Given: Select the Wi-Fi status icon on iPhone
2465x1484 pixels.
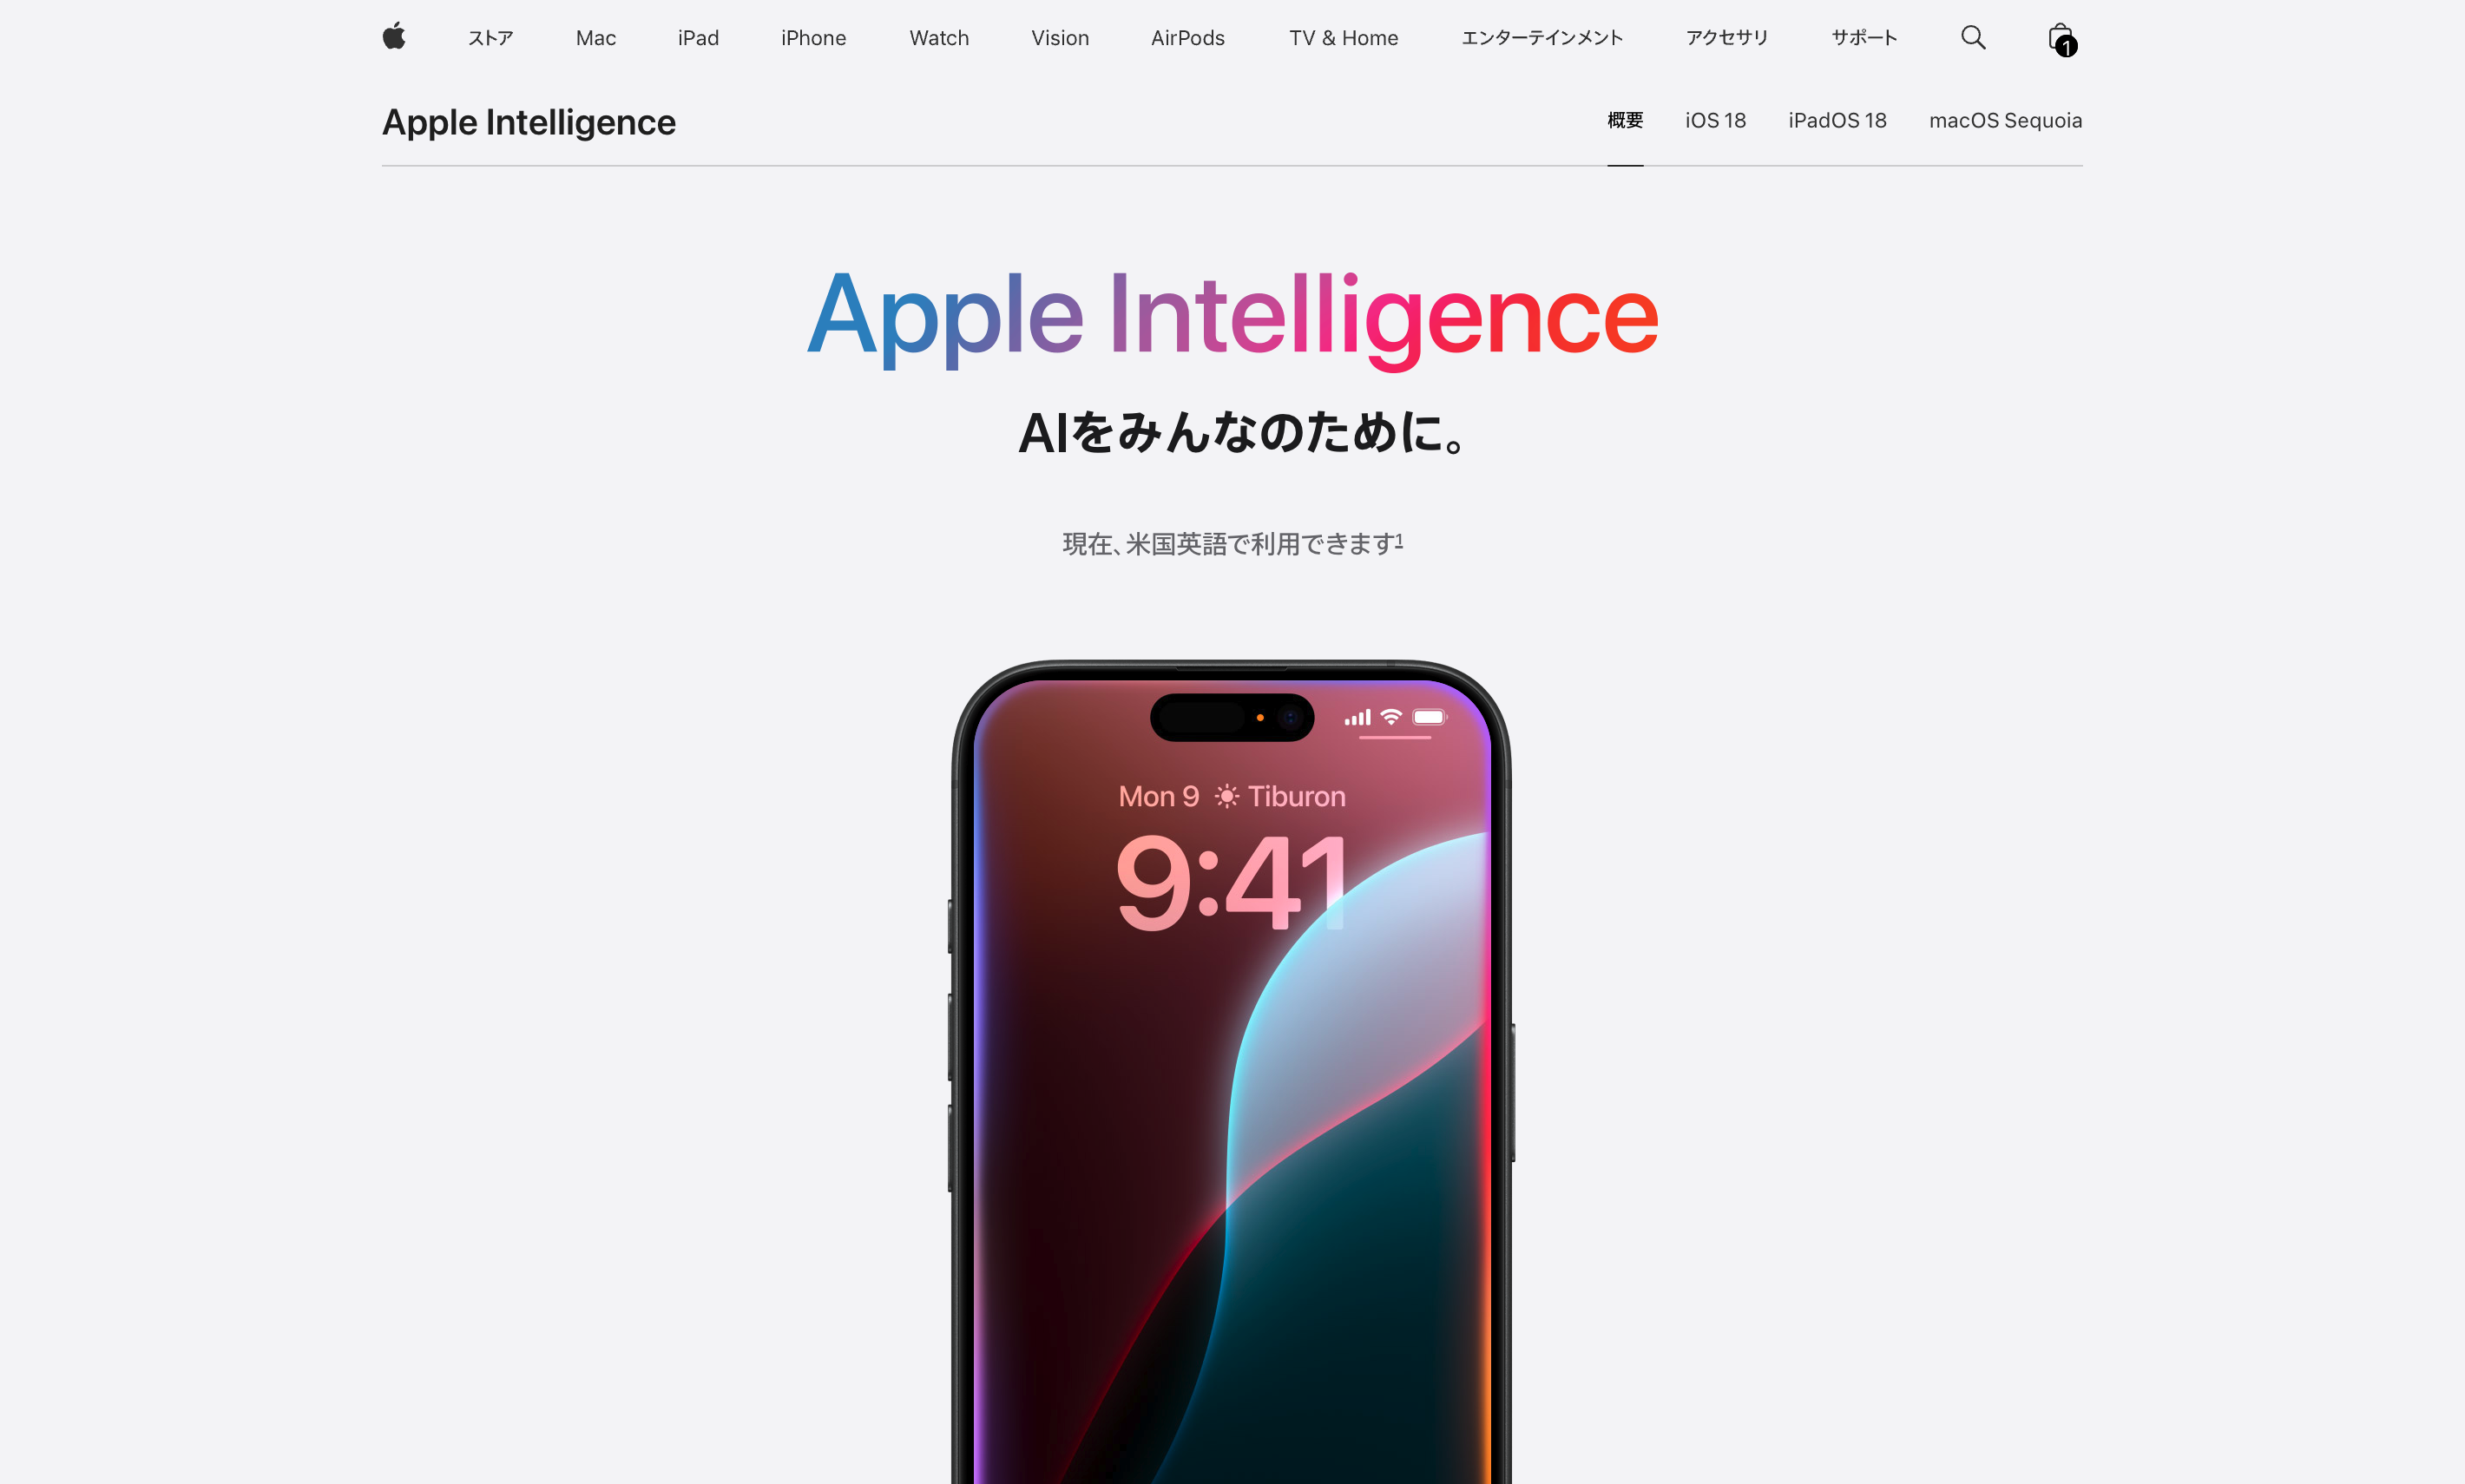Looking at the screenshot, I should pos(1393,719).
